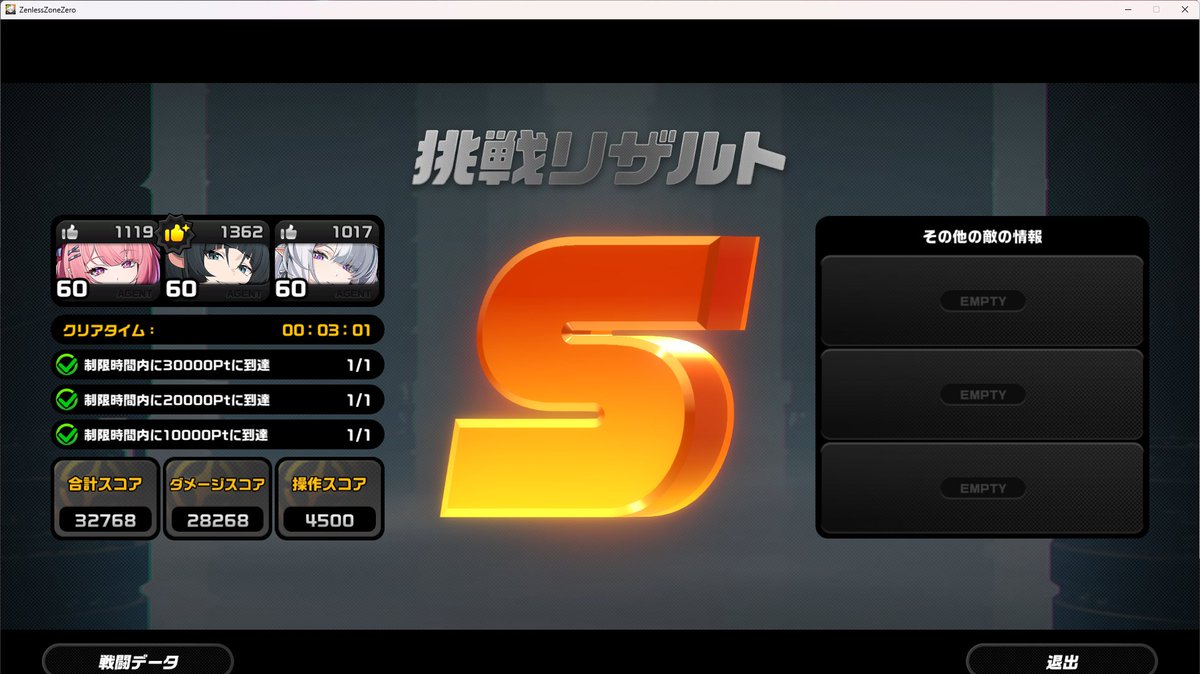Screen dimensions: 1200x674
Task: Click the green check for 20000Pt goal
Action: [67, 400]
